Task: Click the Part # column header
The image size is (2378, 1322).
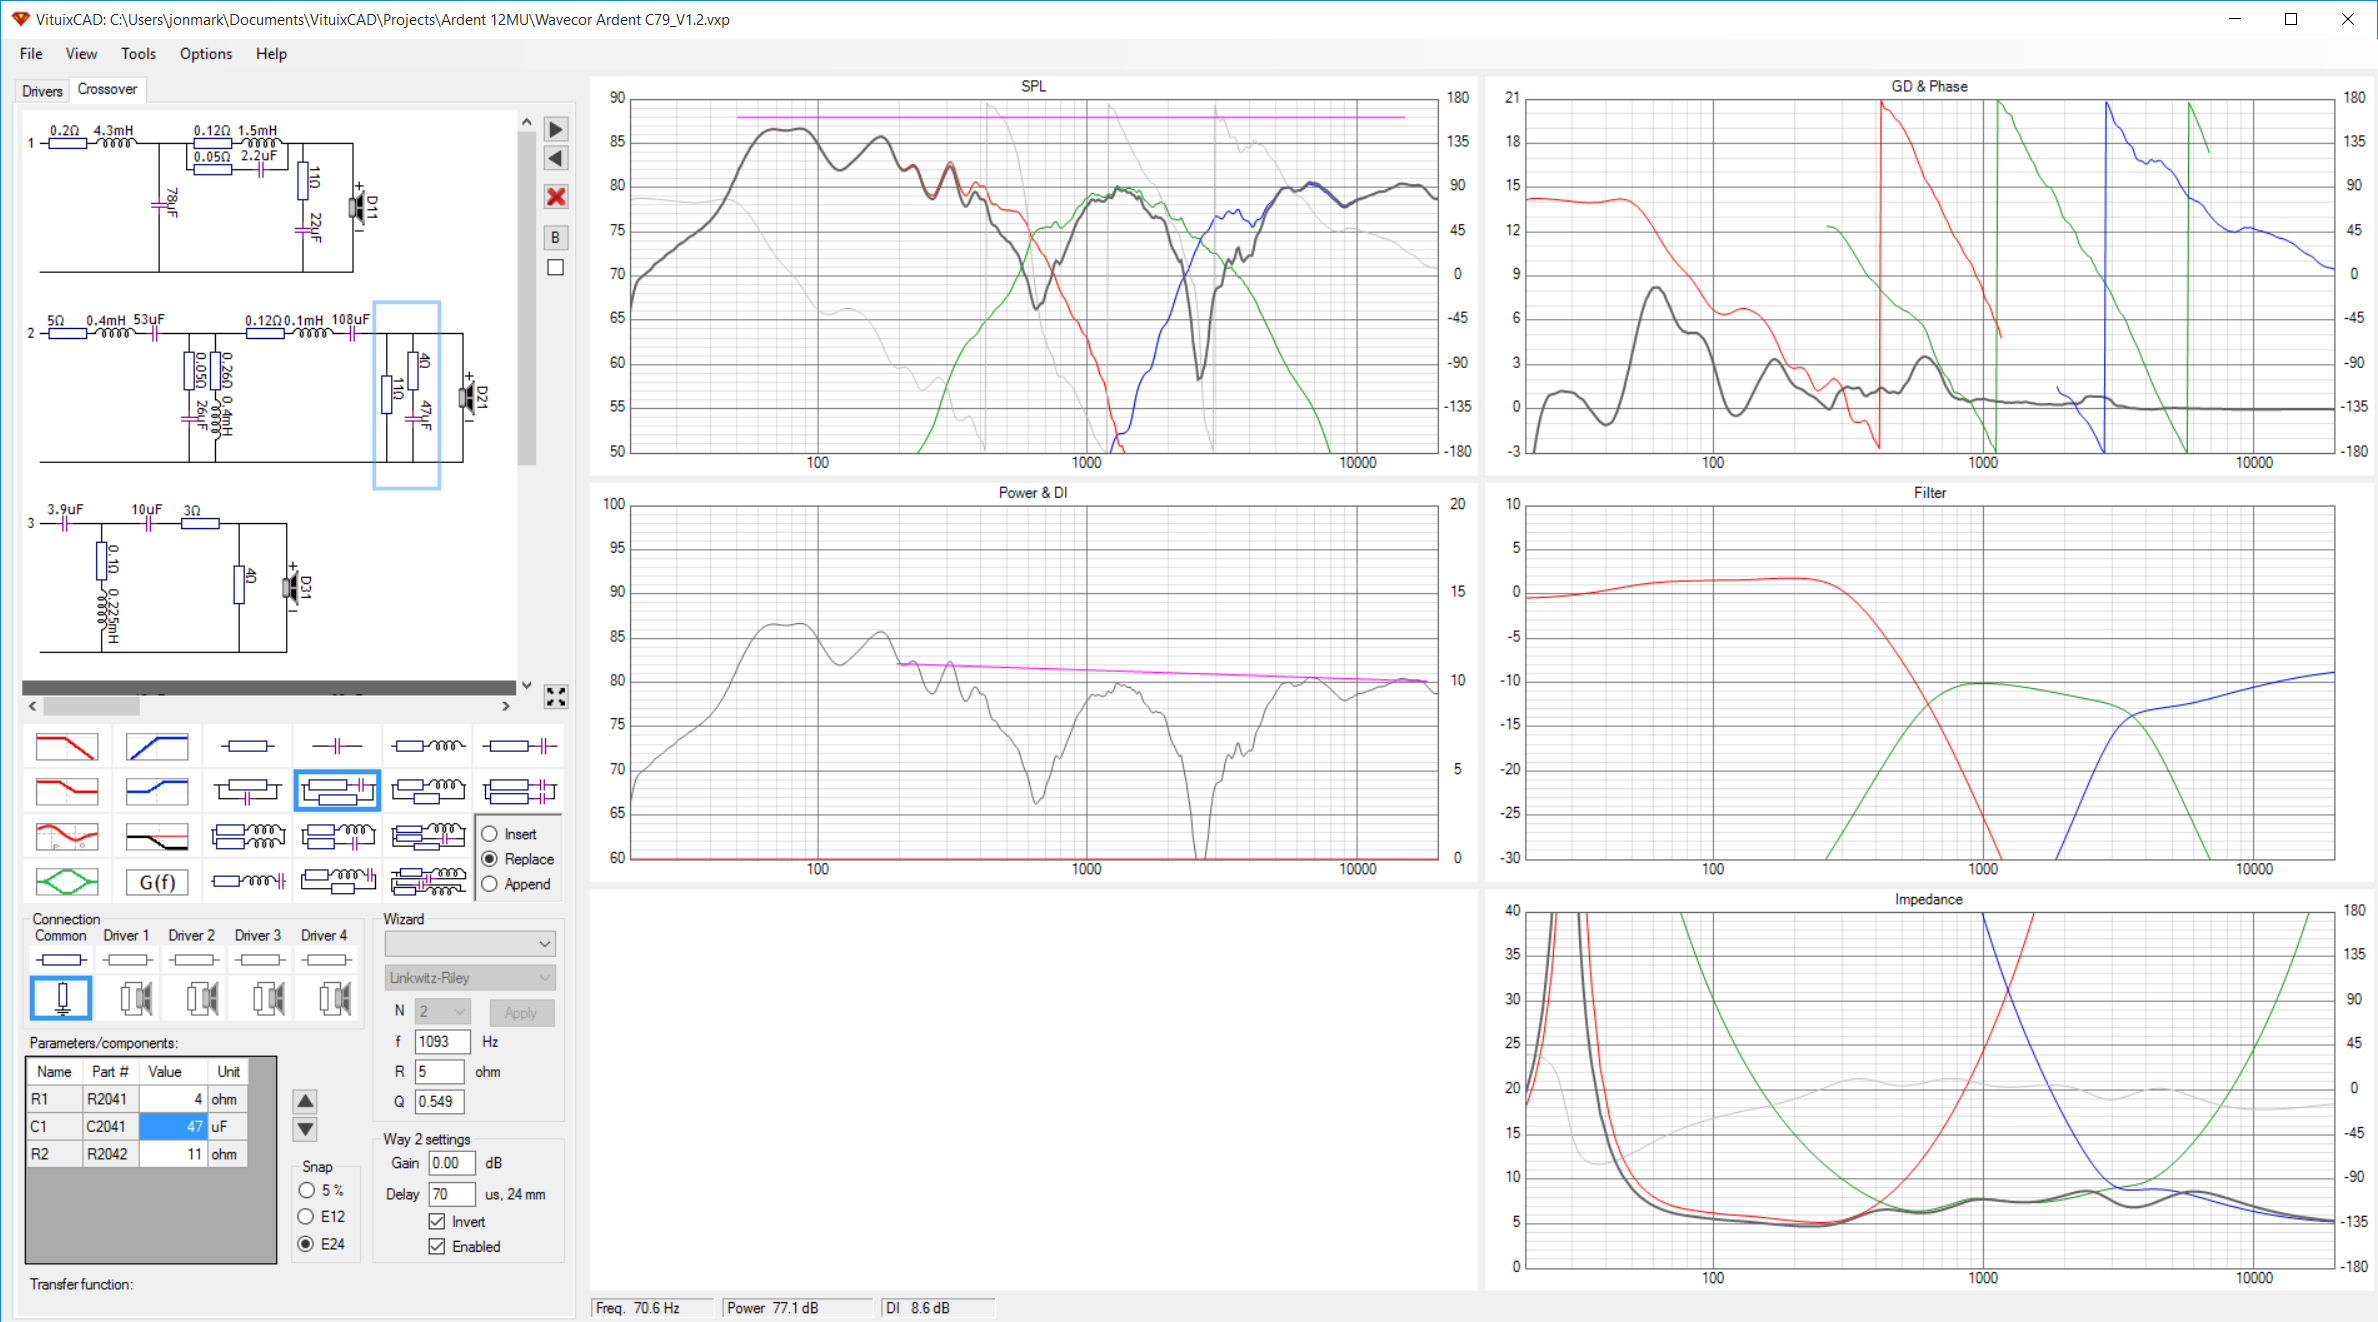Action: pyautogui.click(x=110, y=1072)
